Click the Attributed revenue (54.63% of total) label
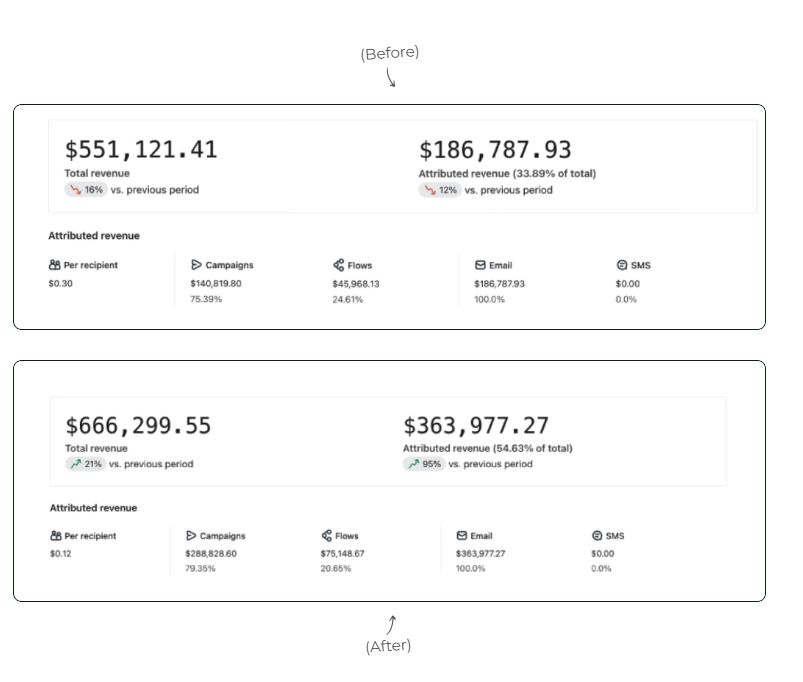 (487, 449)
